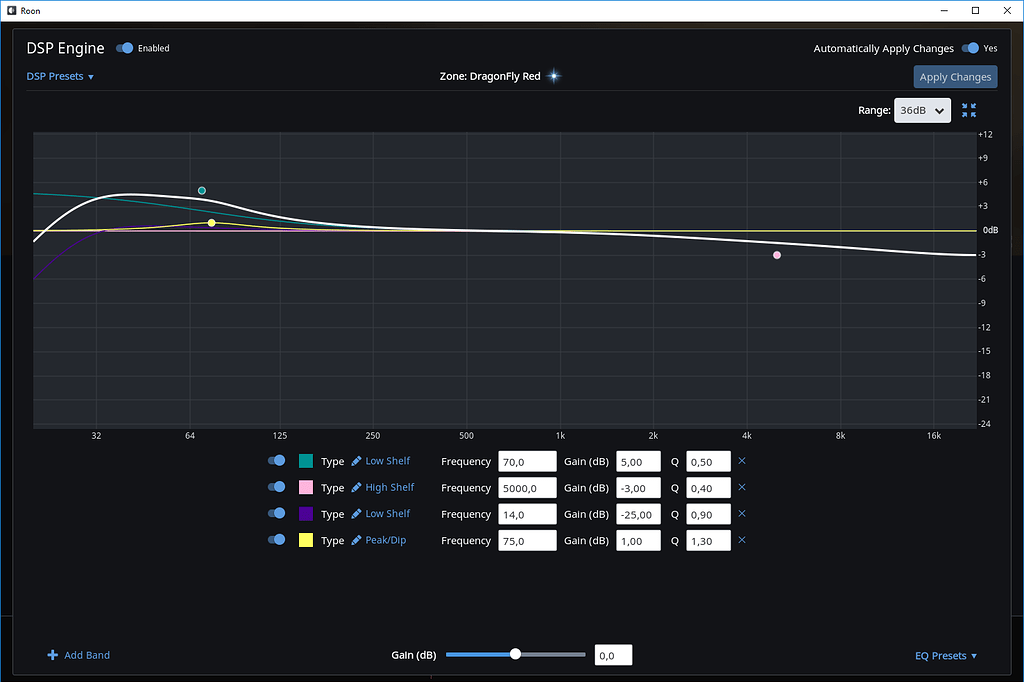Disable the DSP Engine
1024x682 pixels.
coord(124,47)
